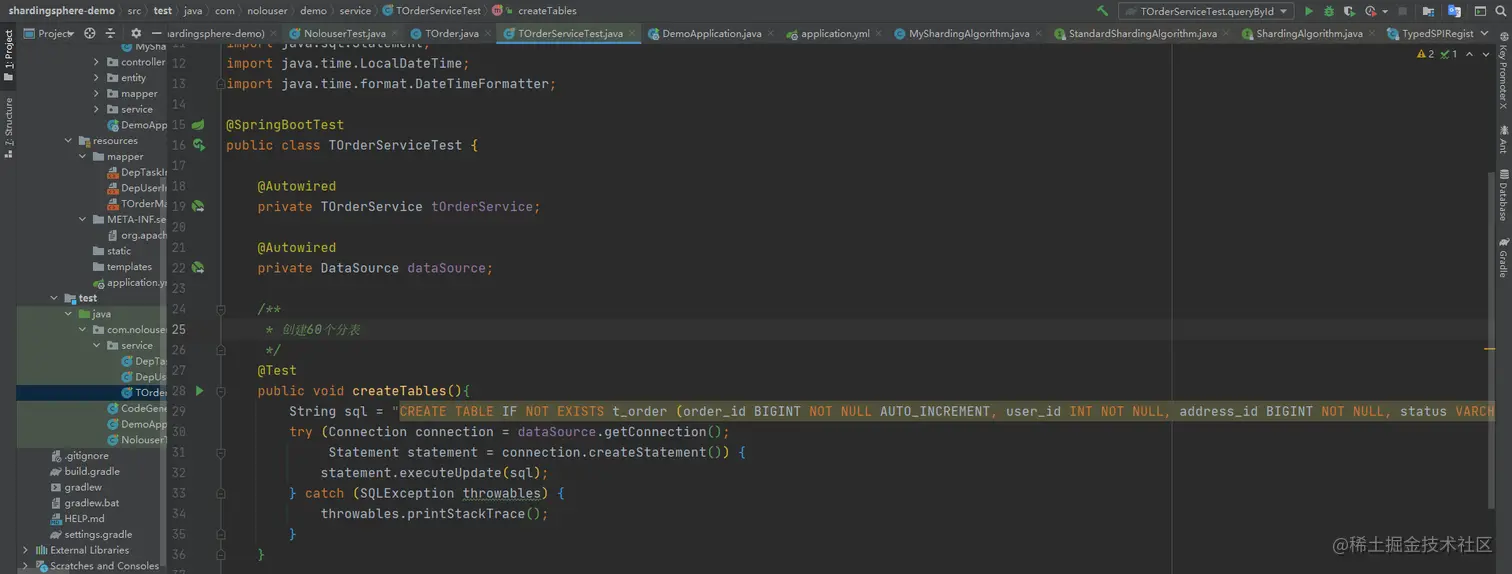Viewport: 1512px width, 574px height.
Task: Click the warnings count indicator
Action: click(x=1426, y=54)
